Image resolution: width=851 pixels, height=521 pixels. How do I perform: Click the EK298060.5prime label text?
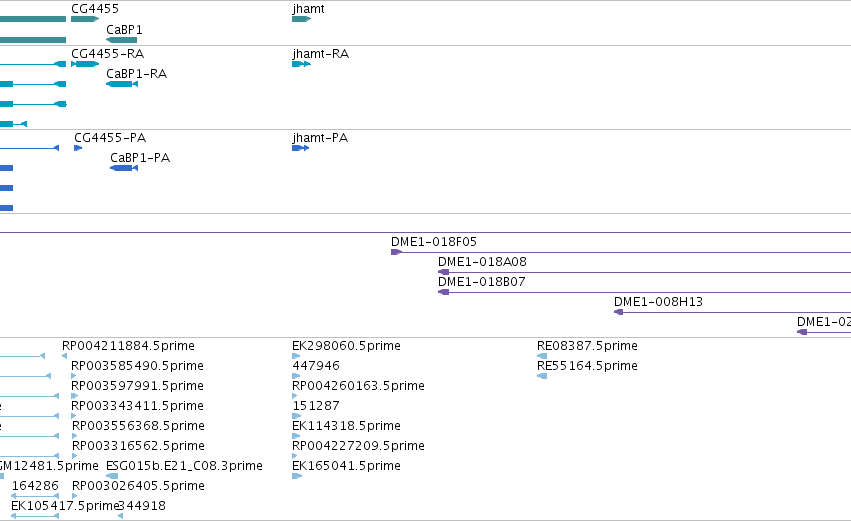(x=346, y=346)
